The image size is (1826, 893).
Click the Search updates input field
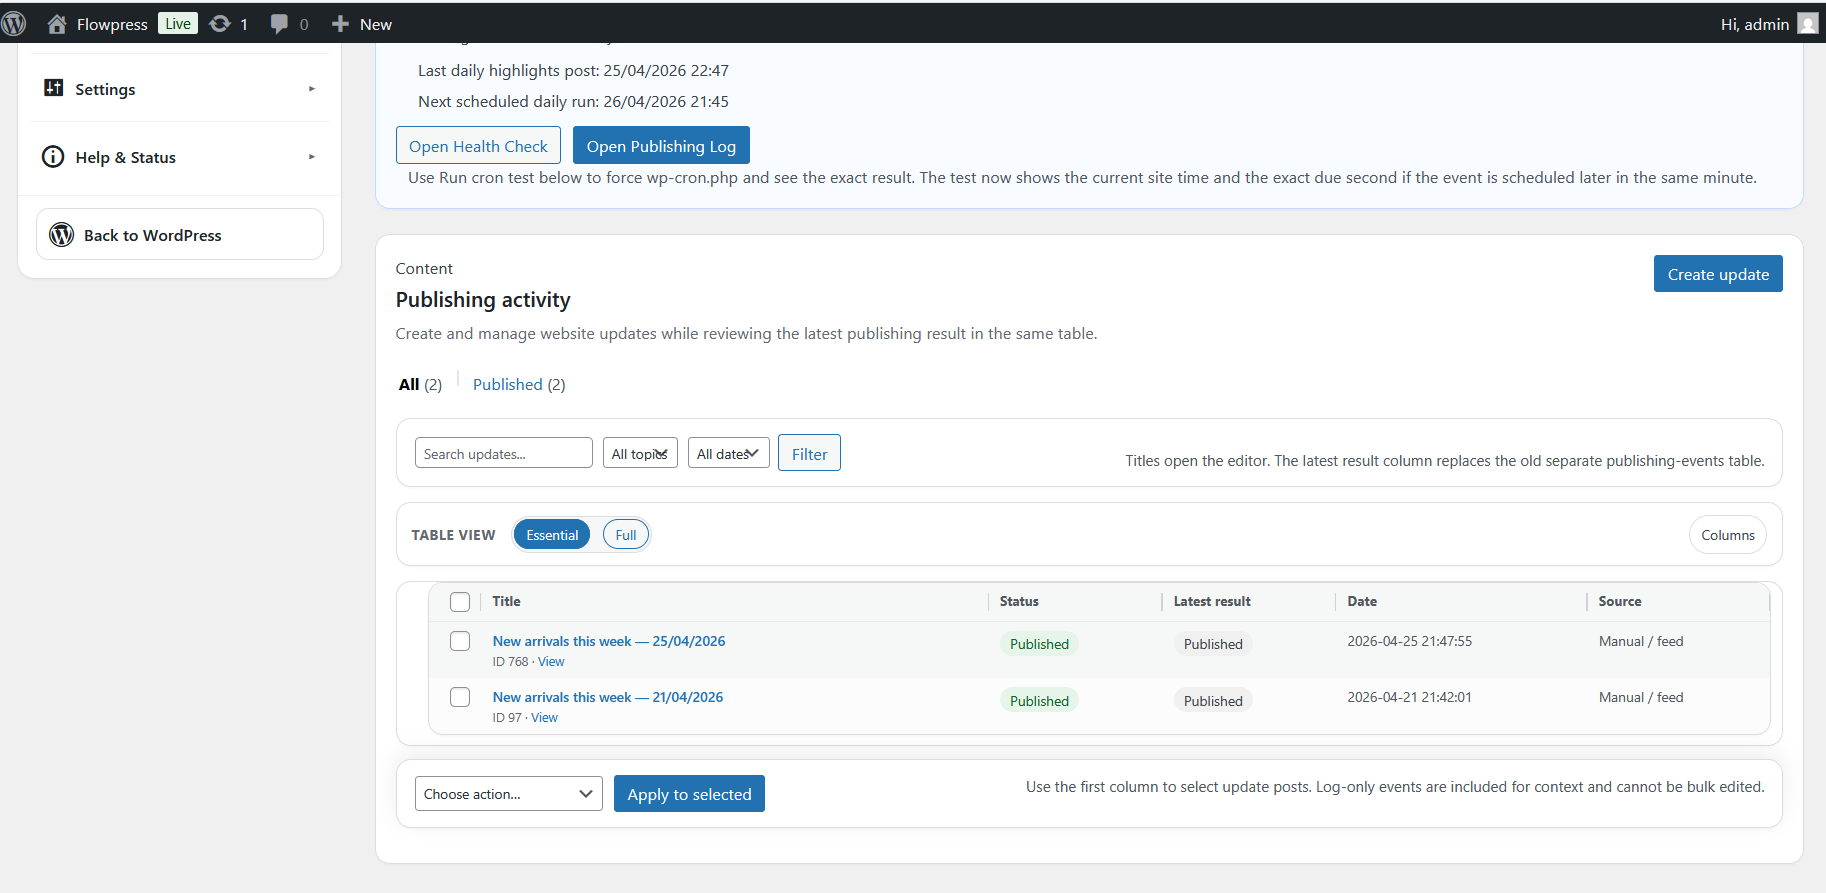point(504,453)
